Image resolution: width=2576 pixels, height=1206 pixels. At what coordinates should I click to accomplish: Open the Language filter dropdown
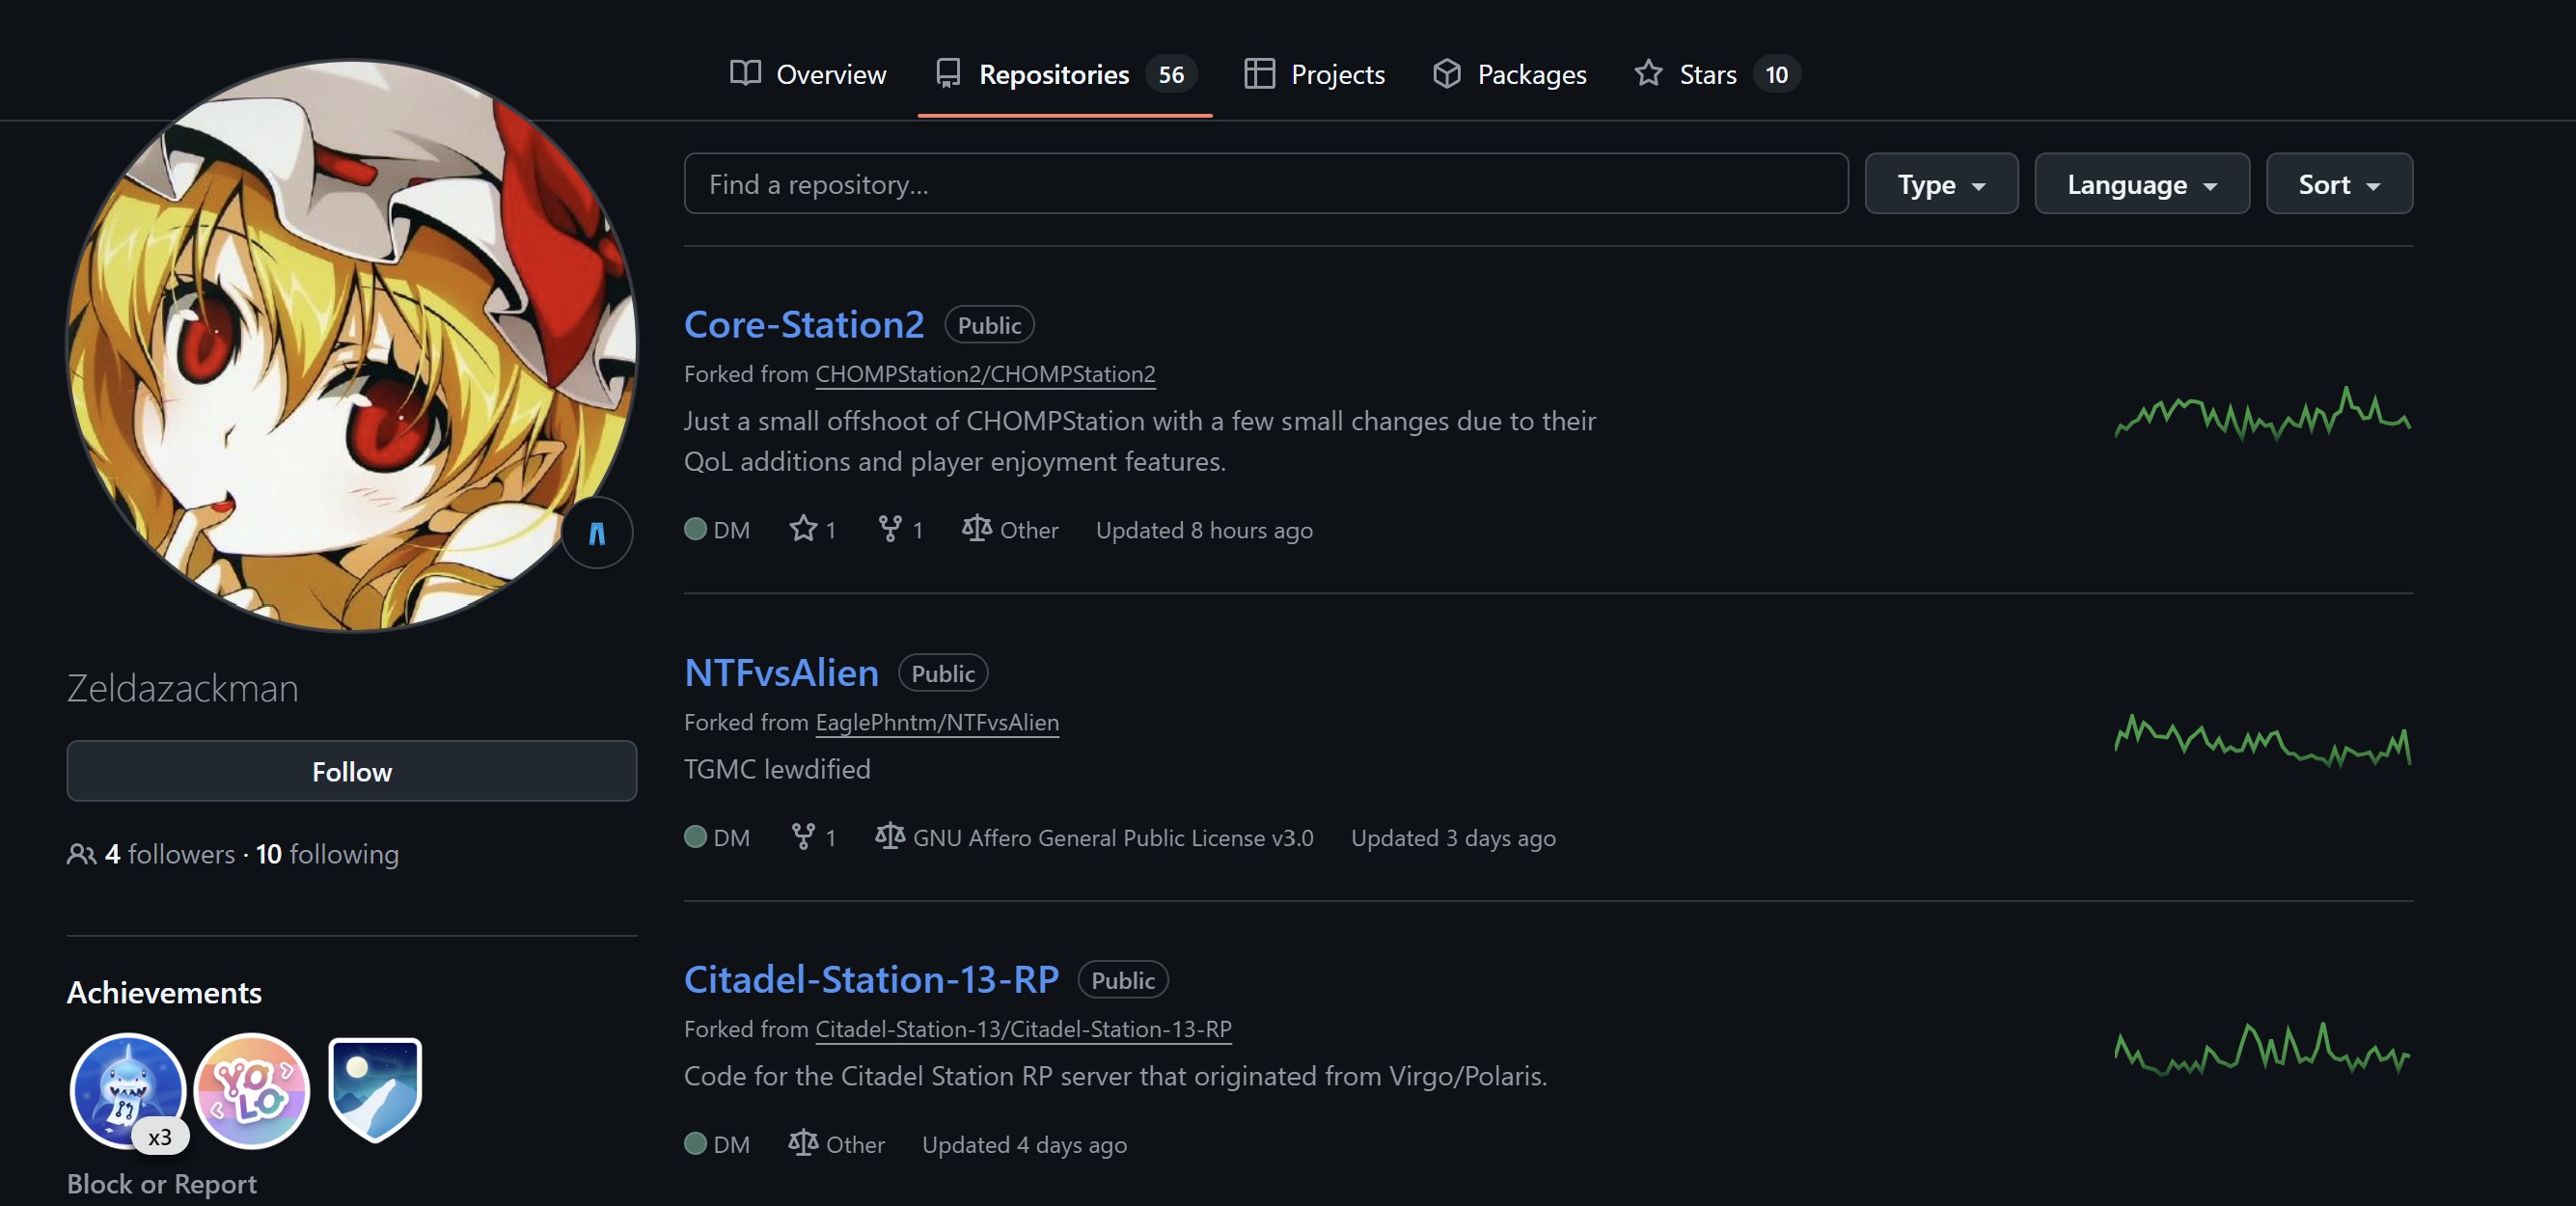click(2142, 184)
